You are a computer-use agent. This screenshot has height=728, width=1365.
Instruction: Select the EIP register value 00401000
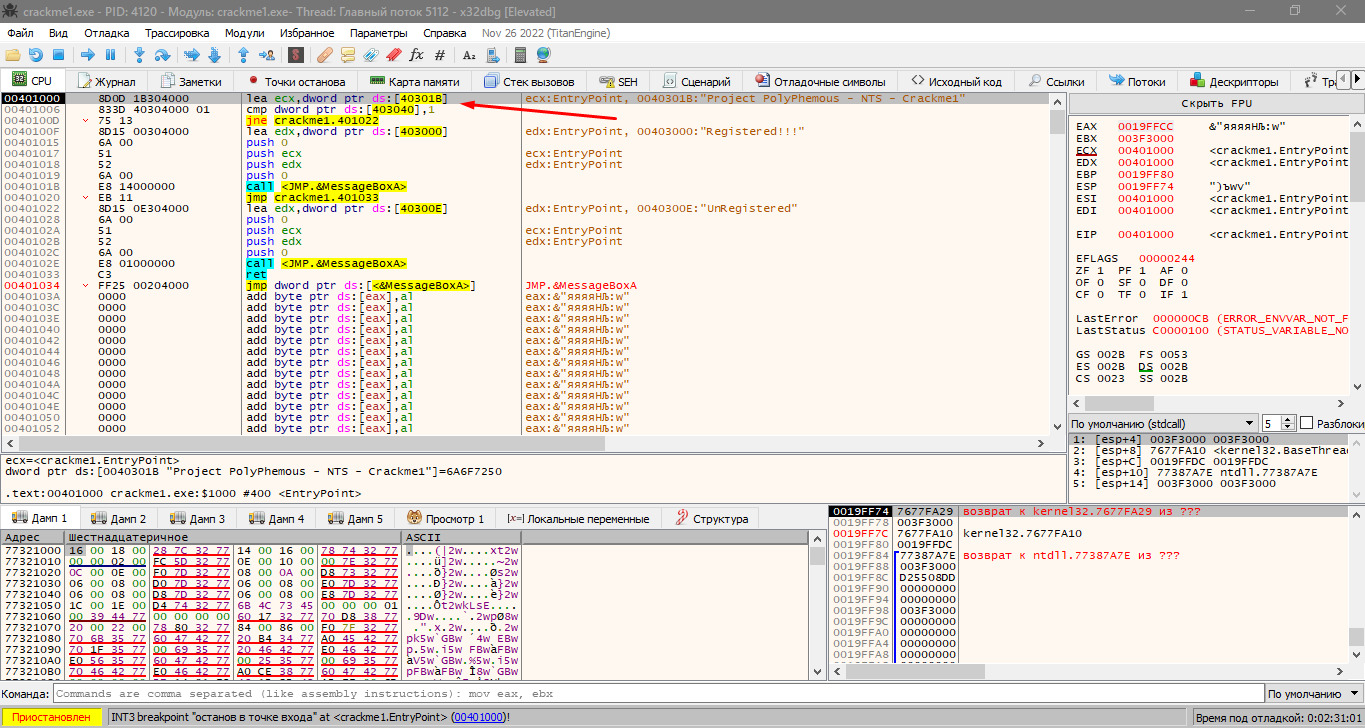(x=1146, y=234)
